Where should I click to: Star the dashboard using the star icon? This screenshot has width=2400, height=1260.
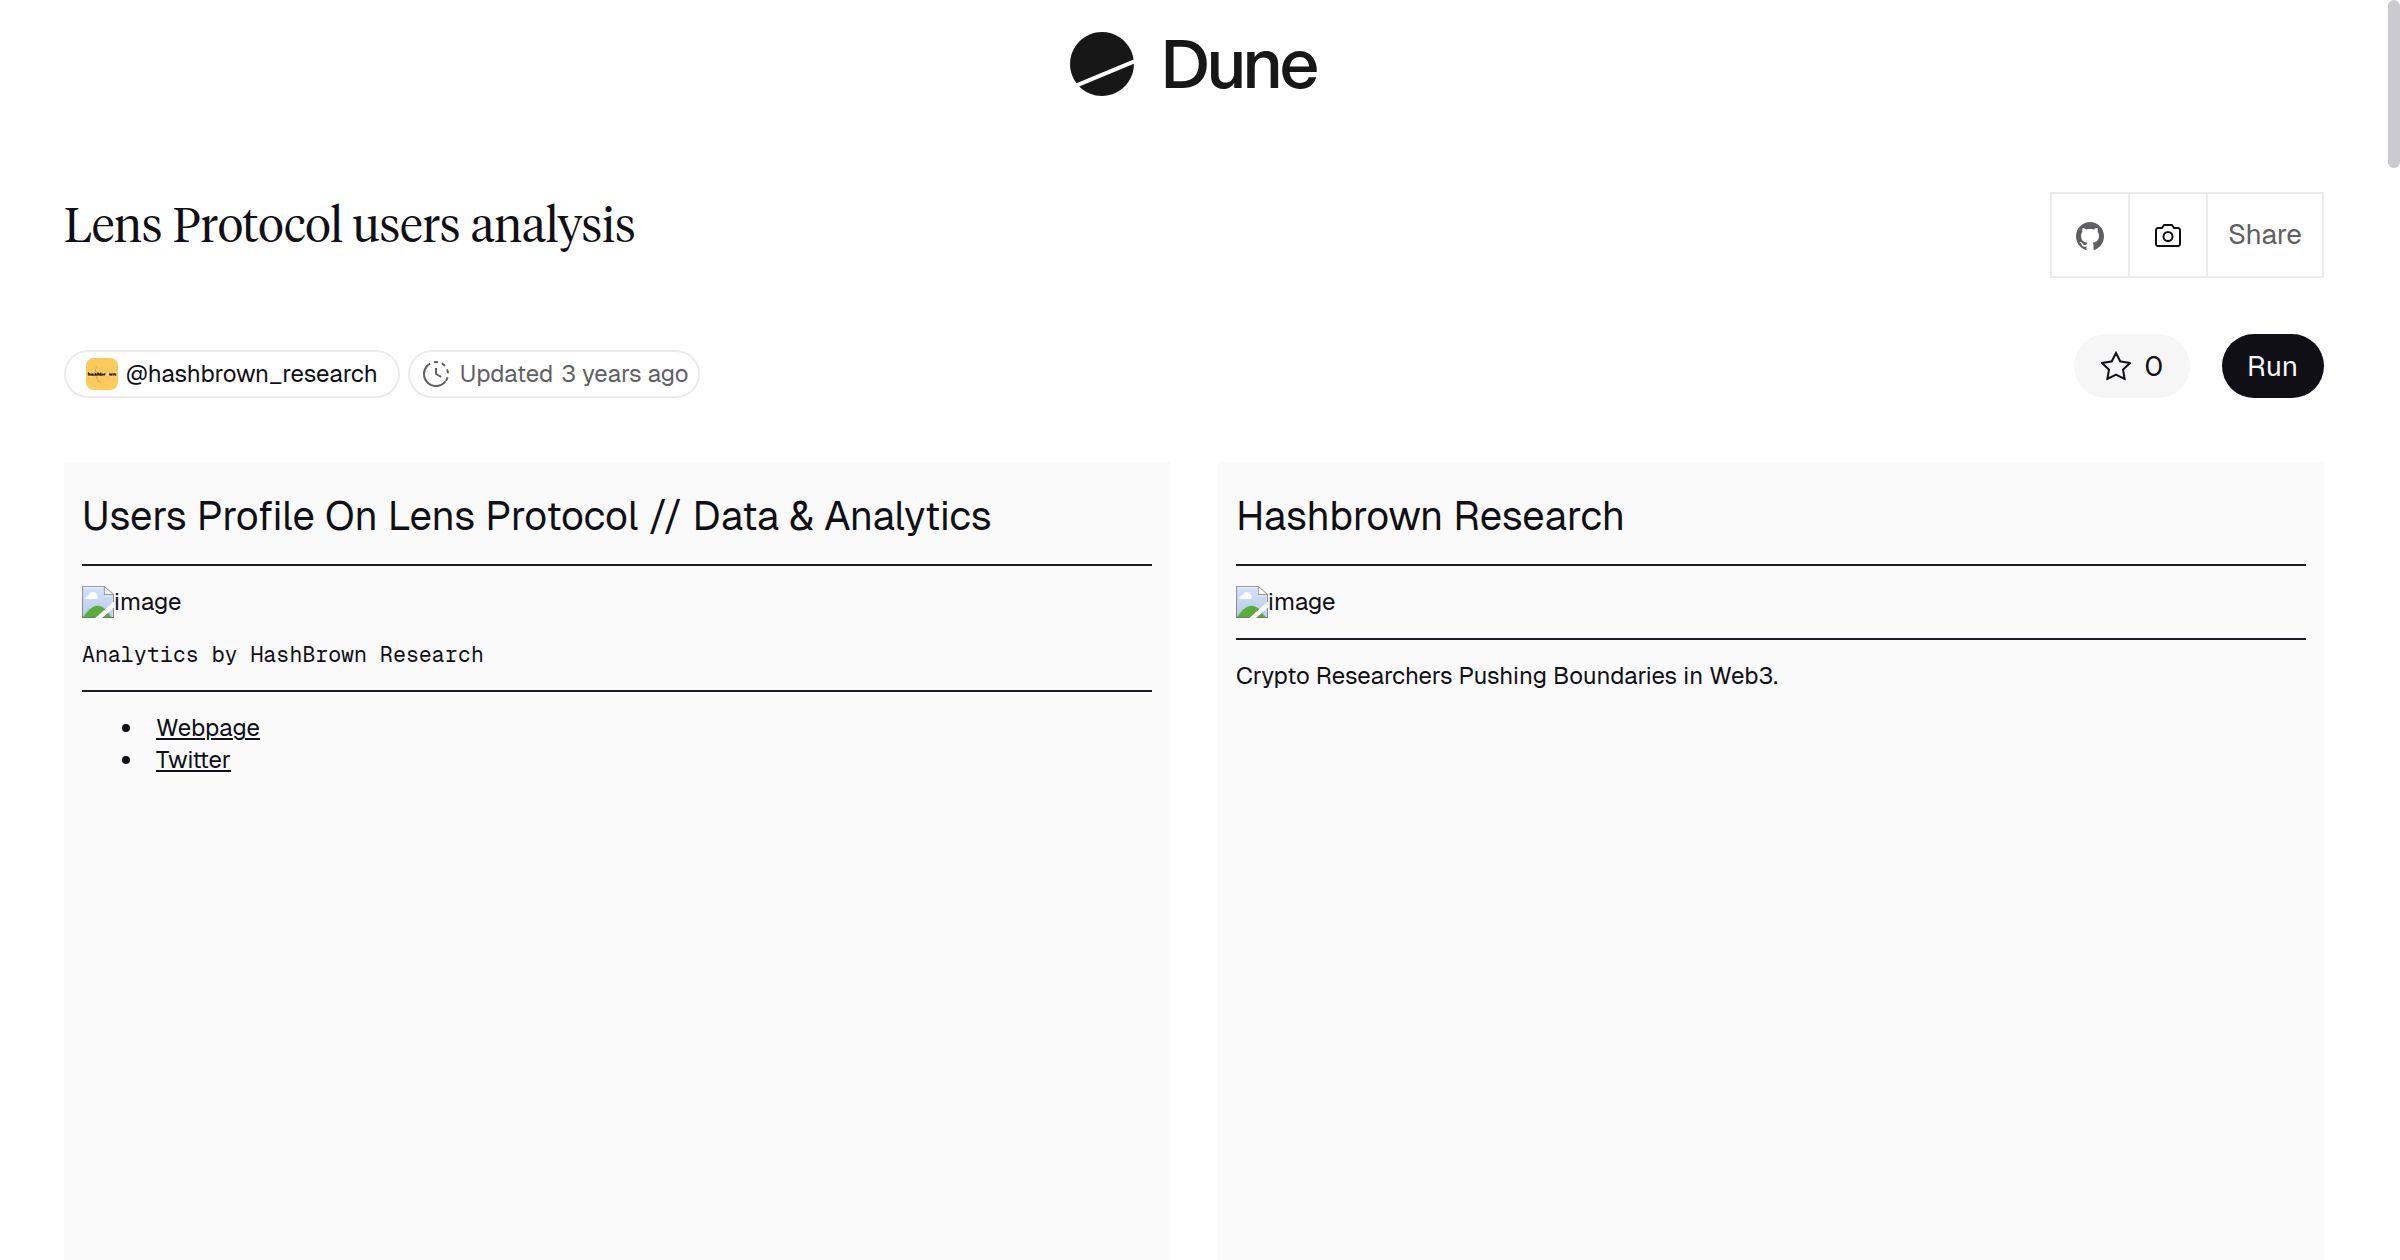click(2114, 367)
